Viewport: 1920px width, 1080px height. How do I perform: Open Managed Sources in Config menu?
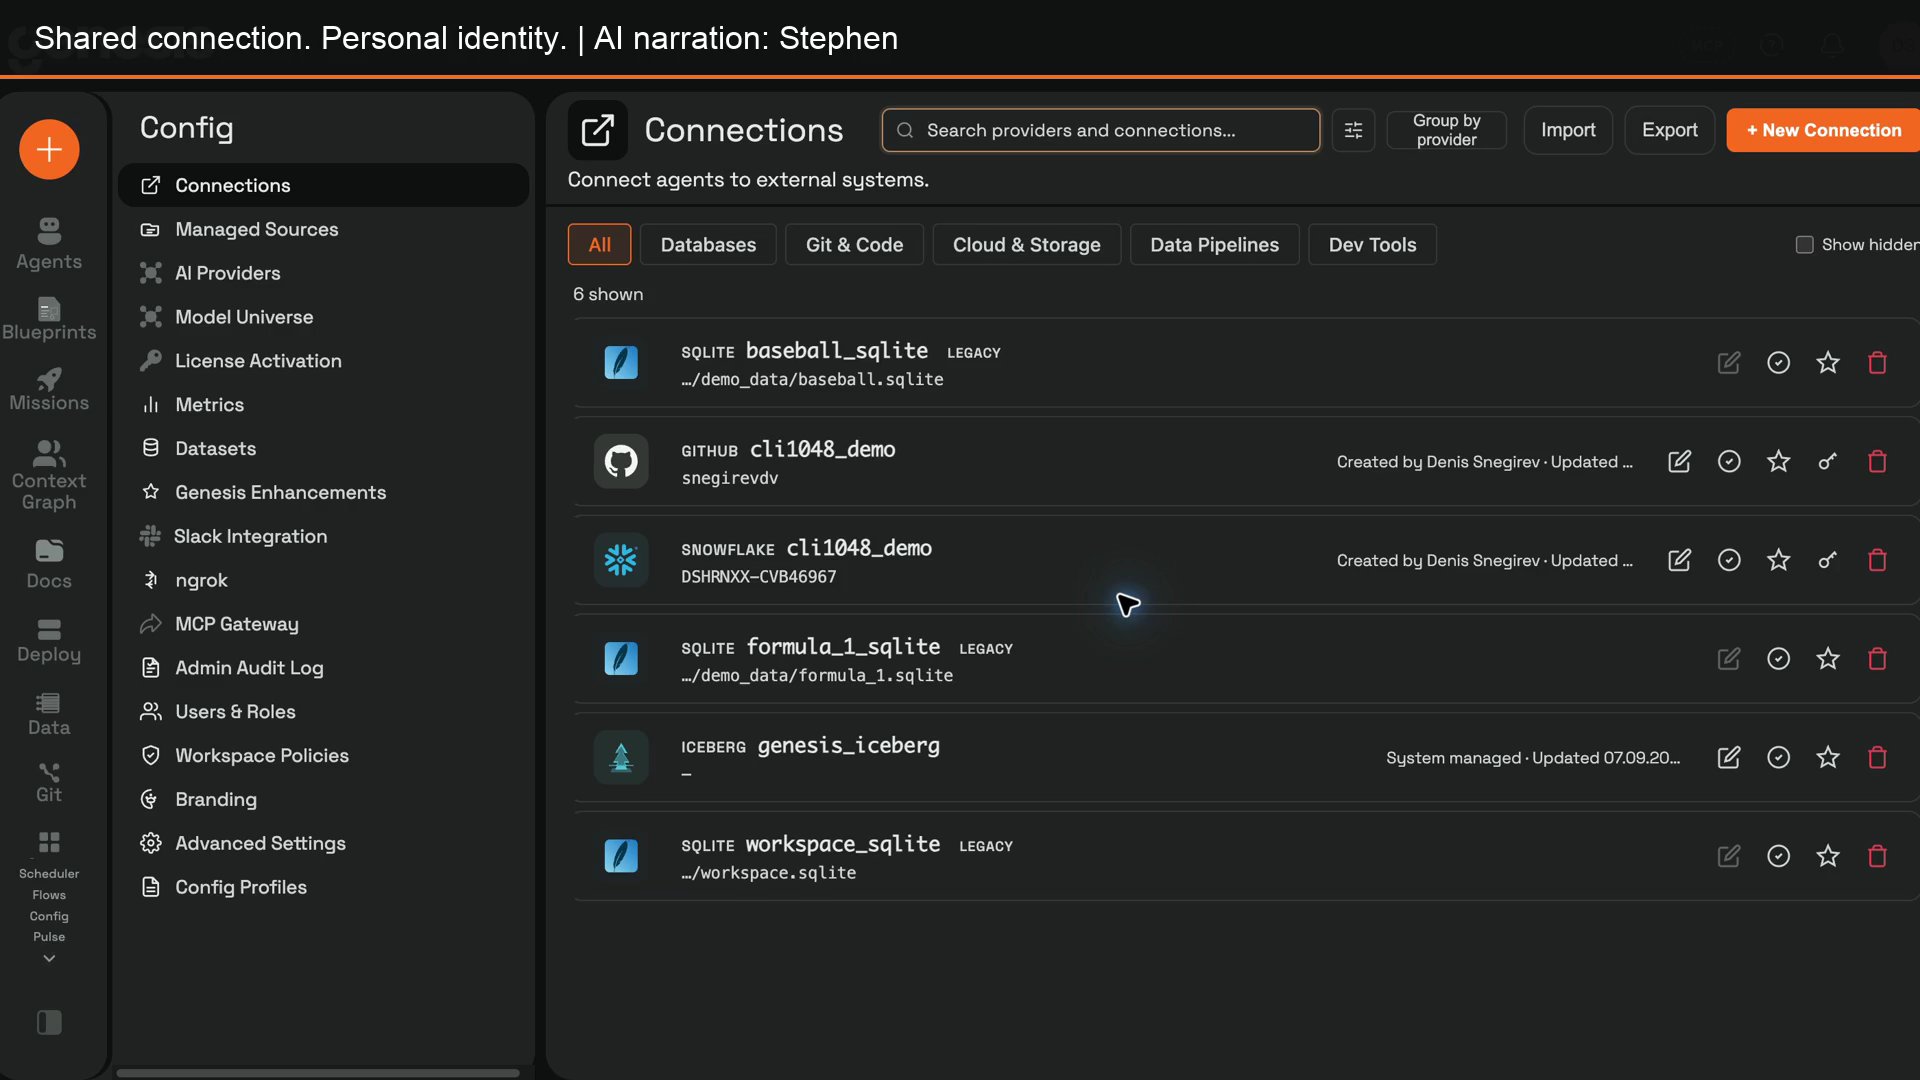click(x=323, y=229)
